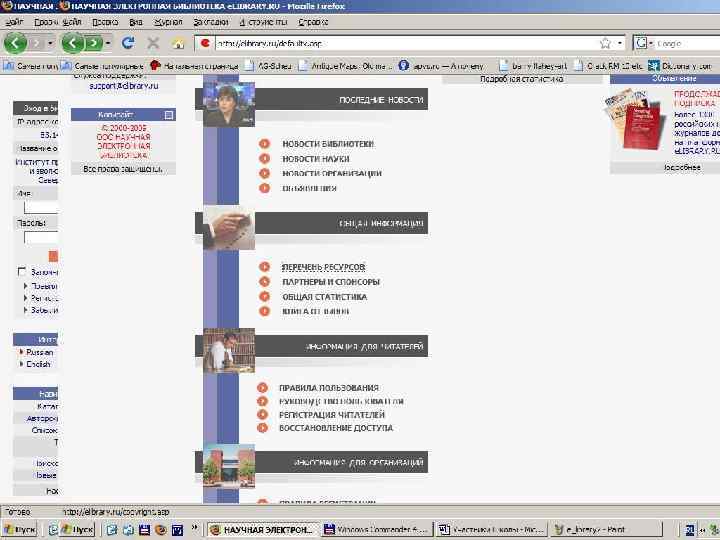Switch to the Windows Commander taskbar button

377,529
